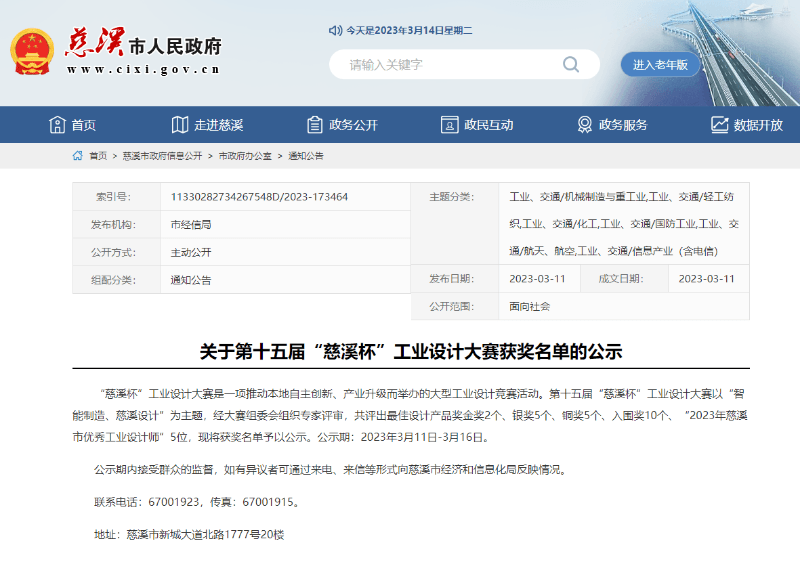
Task: Open the 首页 navigation menu
Action: pos(72,125)
